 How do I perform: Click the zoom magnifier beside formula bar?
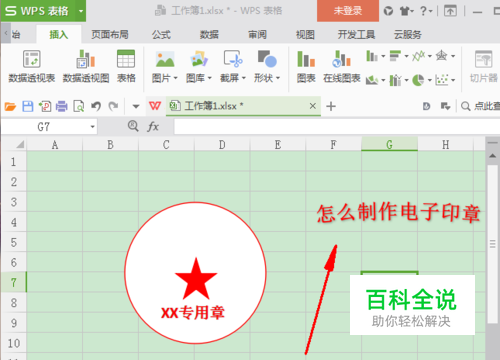pyautogui.click(x=133, y=126)
